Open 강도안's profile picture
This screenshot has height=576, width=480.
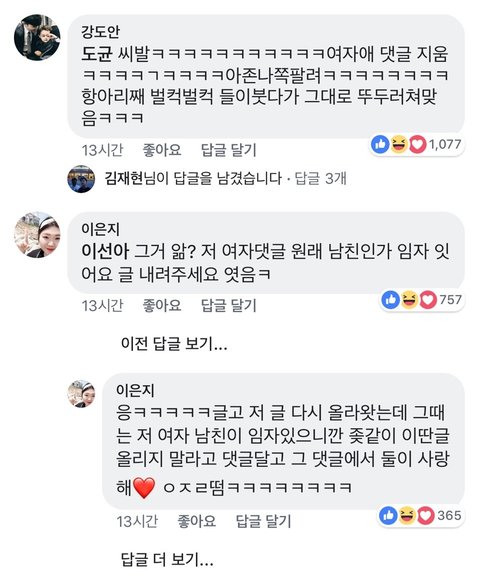(37, 37)
